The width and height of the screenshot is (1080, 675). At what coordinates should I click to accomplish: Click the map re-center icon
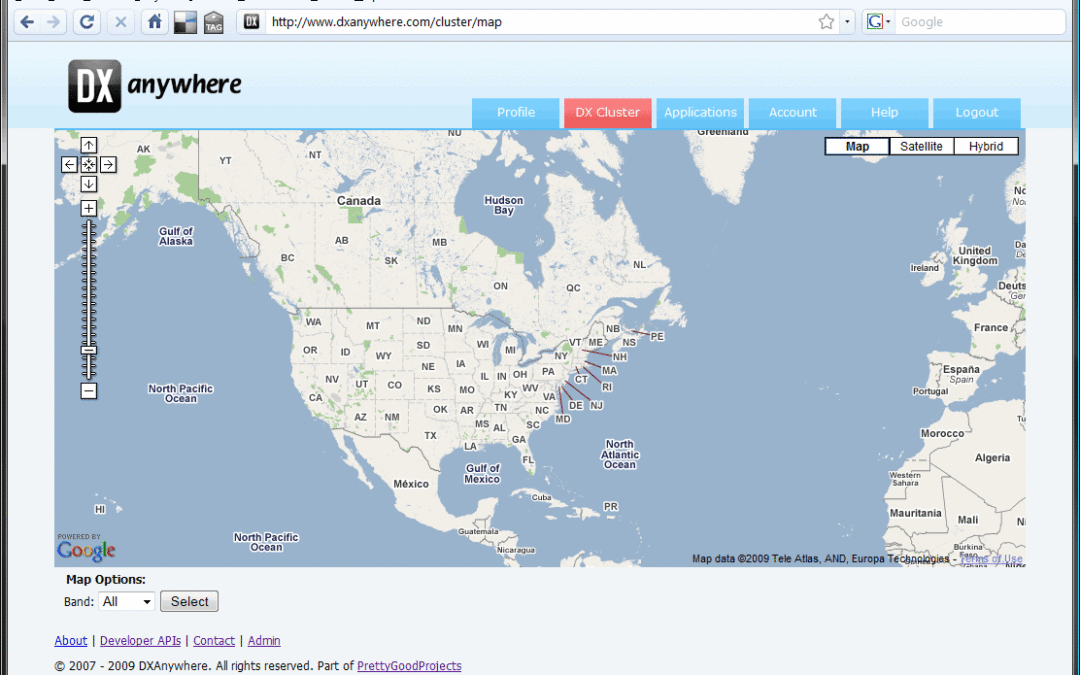coord(89,165)
